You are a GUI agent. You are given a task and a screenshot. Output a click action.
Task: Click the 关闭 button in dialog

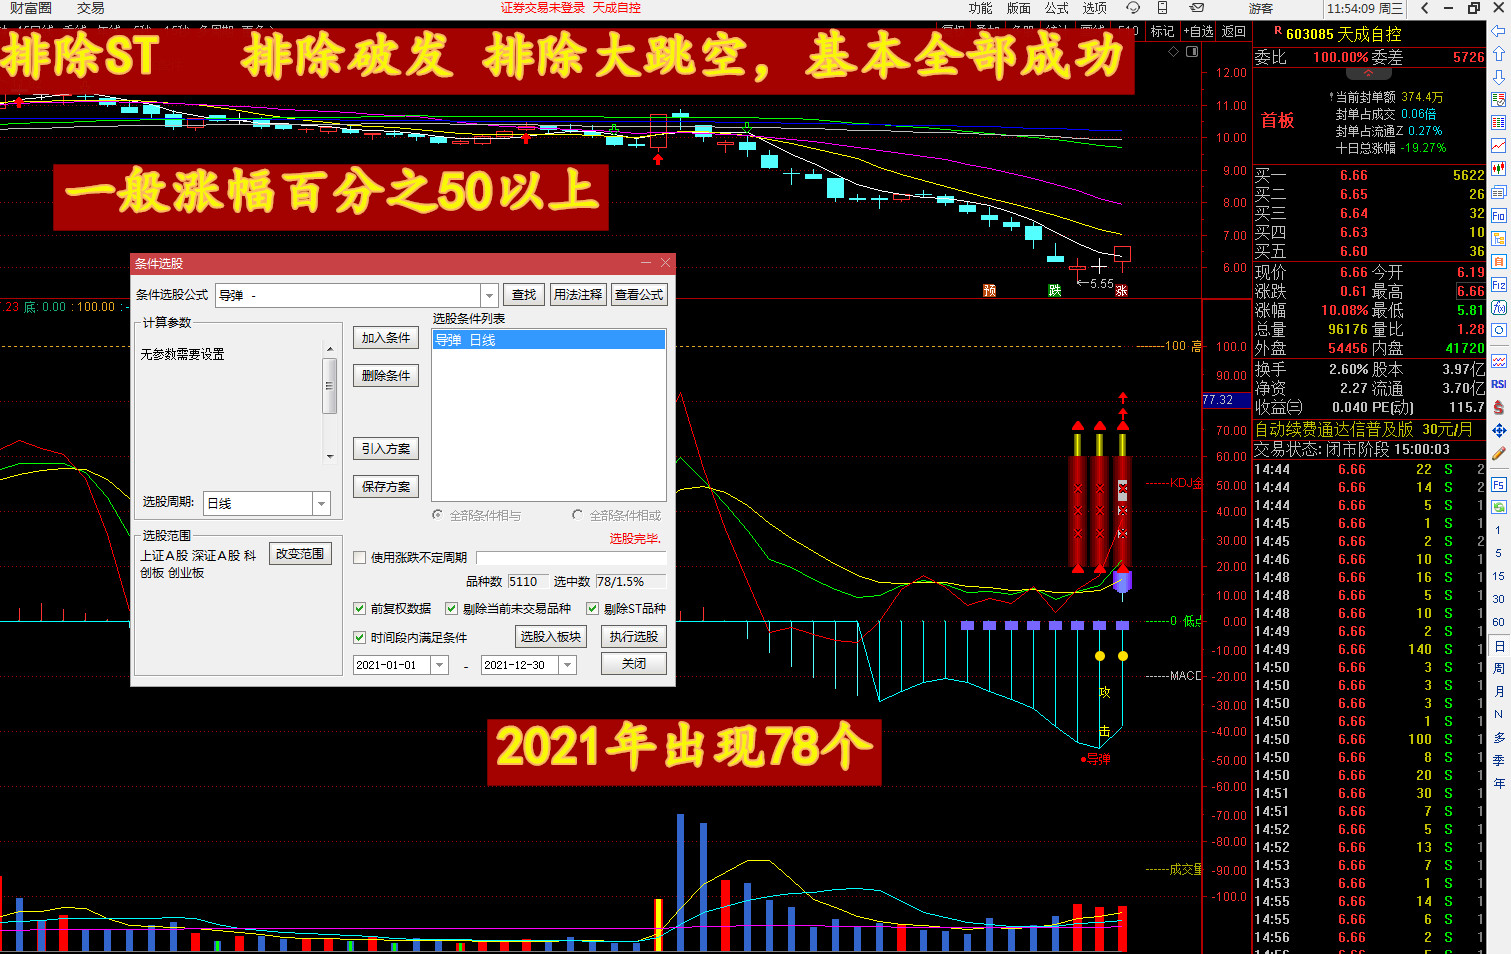tap(634, 664)
